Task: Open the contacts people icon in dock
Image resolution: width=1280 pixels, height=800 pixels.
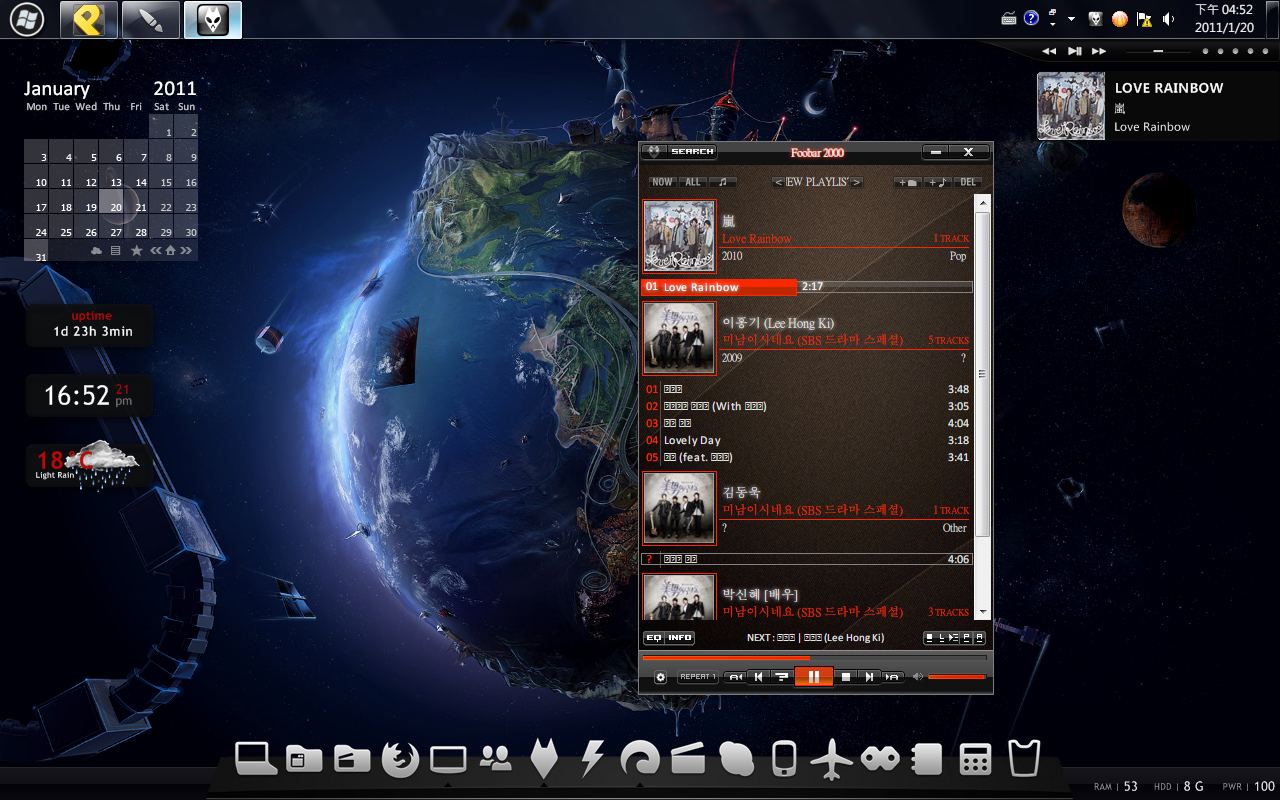Action: [496, 760]
